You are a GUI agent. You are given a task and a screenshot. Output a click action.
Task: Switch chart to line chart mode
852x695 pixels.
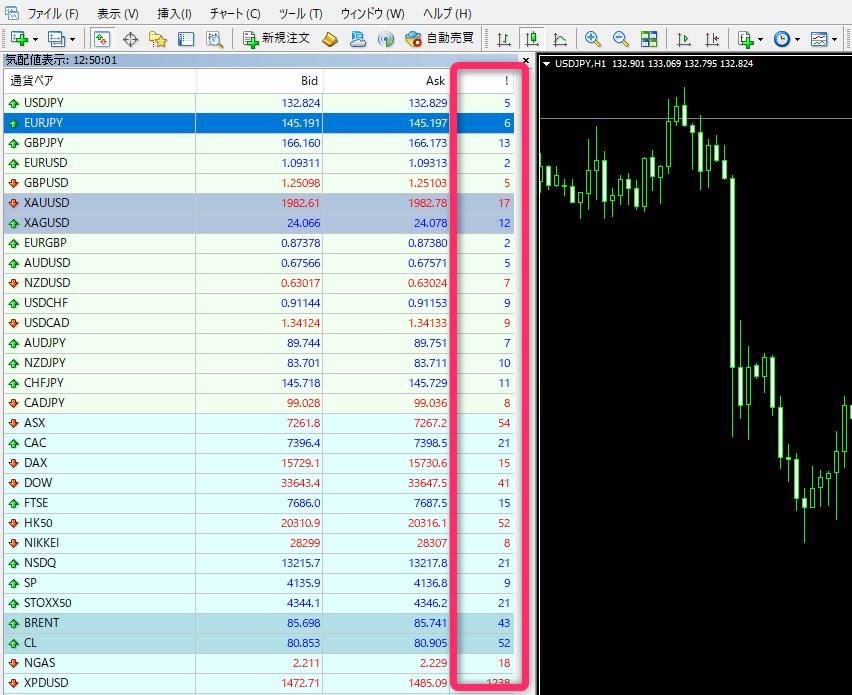(560, 39)
